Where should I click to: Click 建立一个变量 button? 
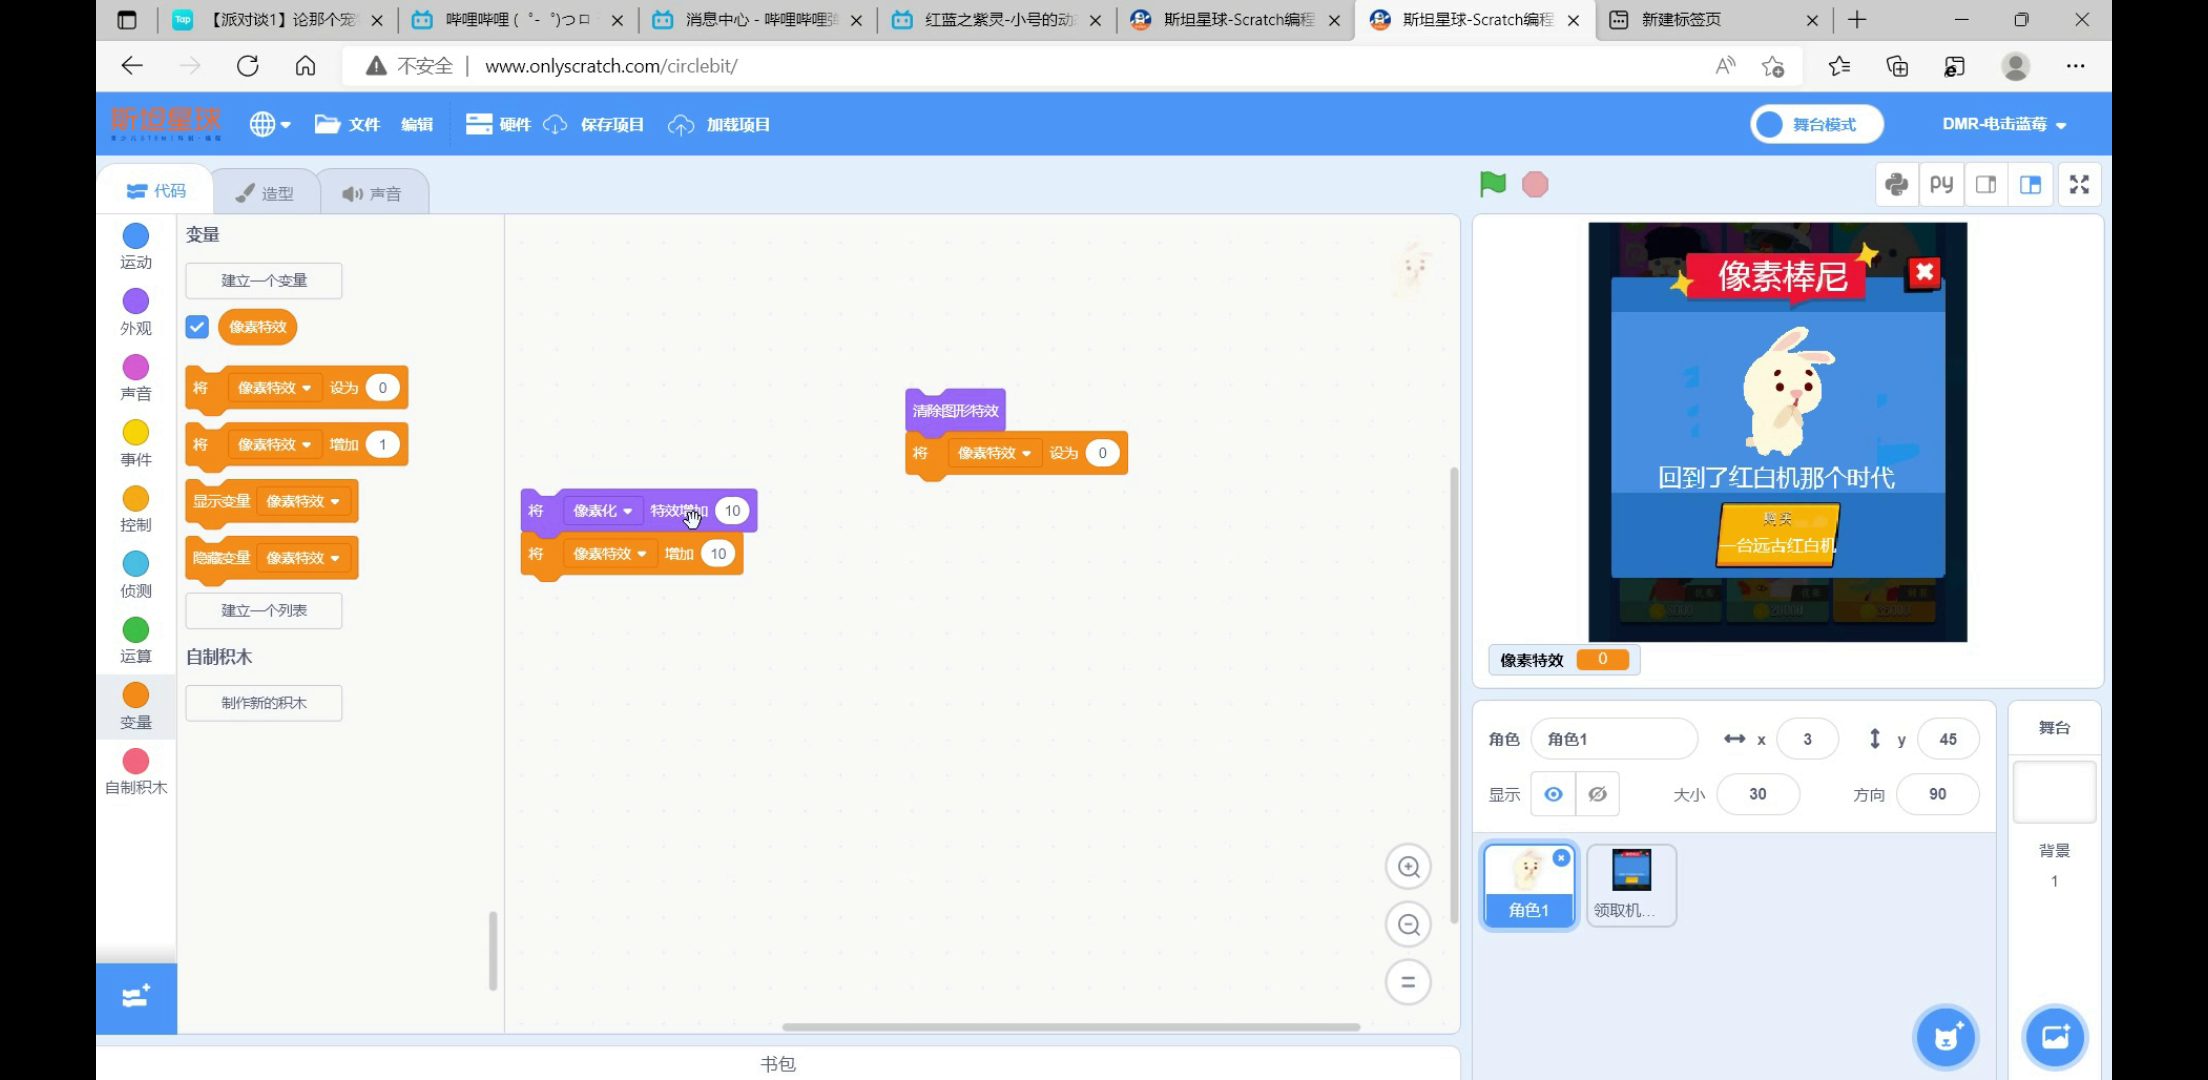(264, 281)
